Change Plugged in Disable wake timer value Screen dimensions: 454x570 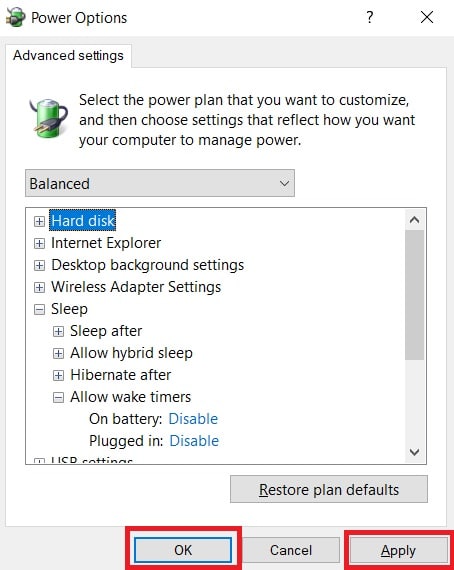pyautogui.click(x=194, y=441)
